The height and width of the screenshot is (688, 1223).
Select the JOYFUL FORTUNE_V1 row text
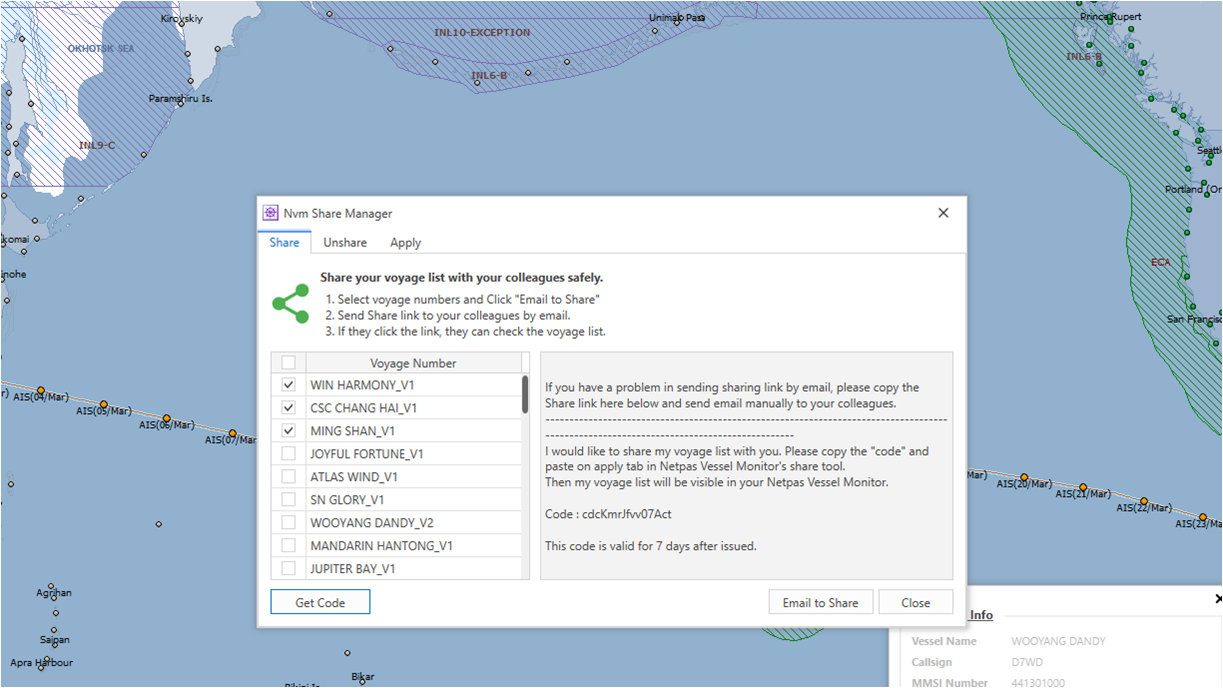pyautogui.click(x=367, y=454)
